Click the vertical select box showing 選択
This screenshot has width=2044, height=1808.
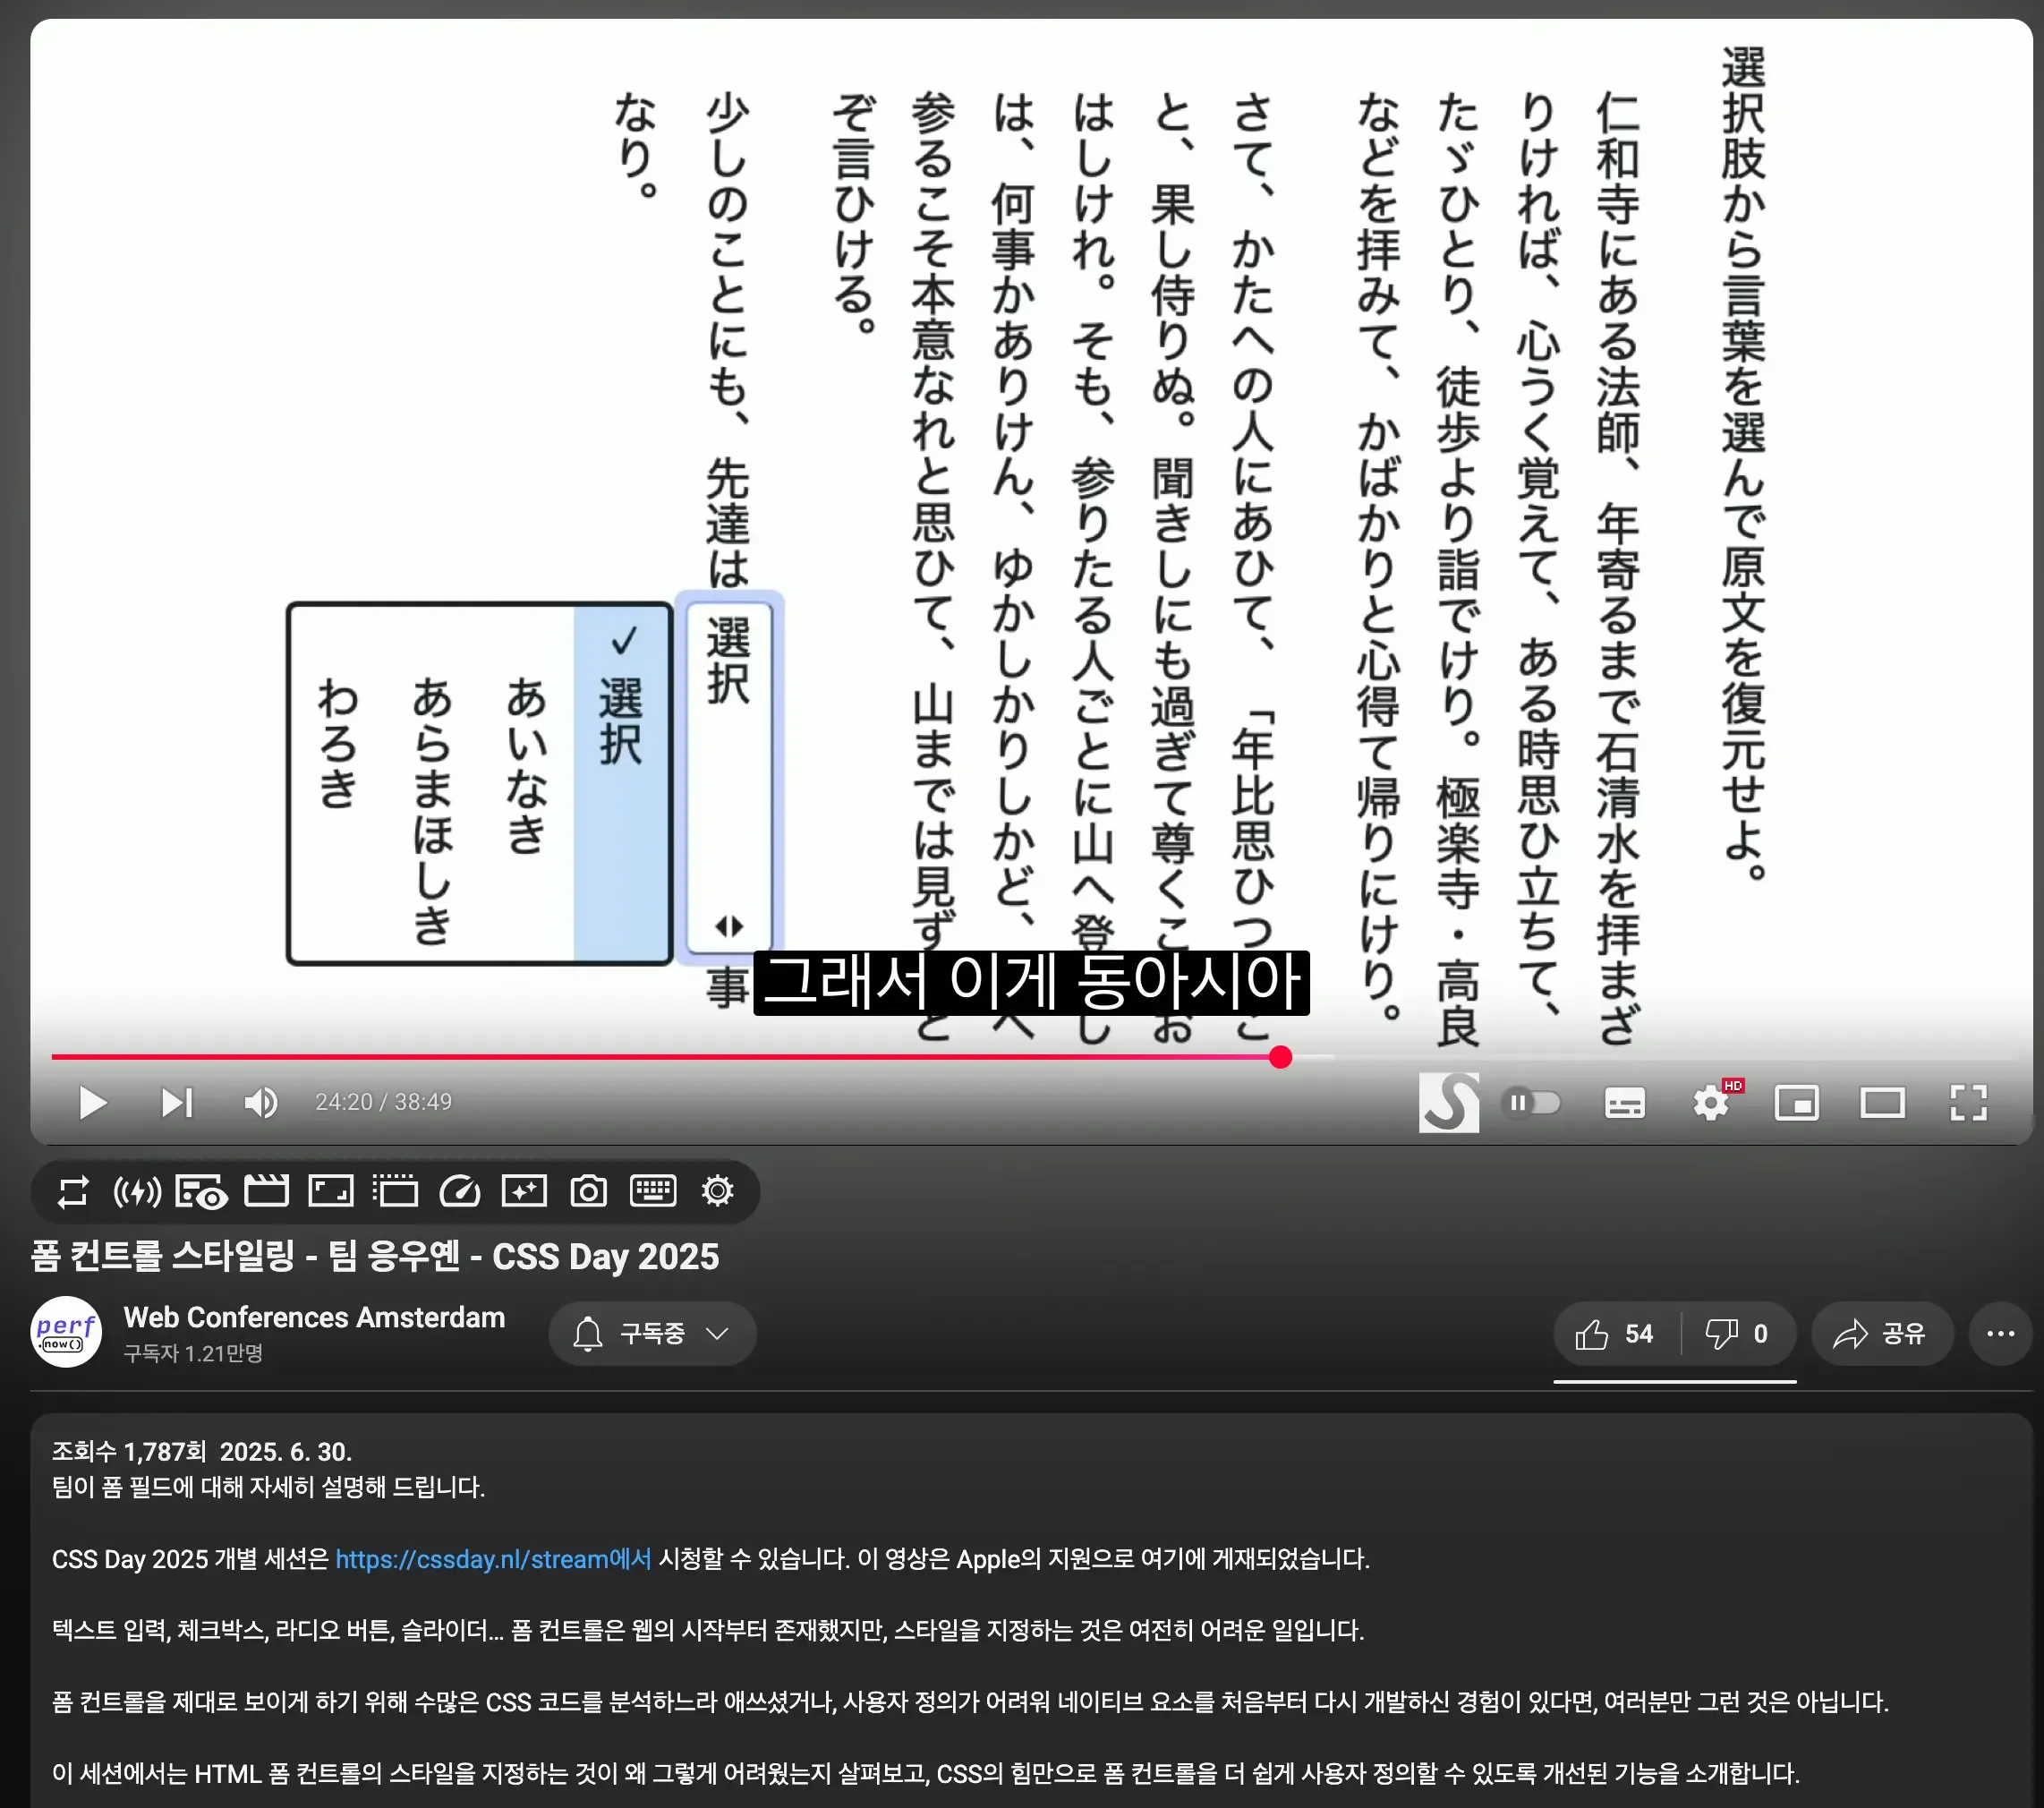tap(729, 779)
